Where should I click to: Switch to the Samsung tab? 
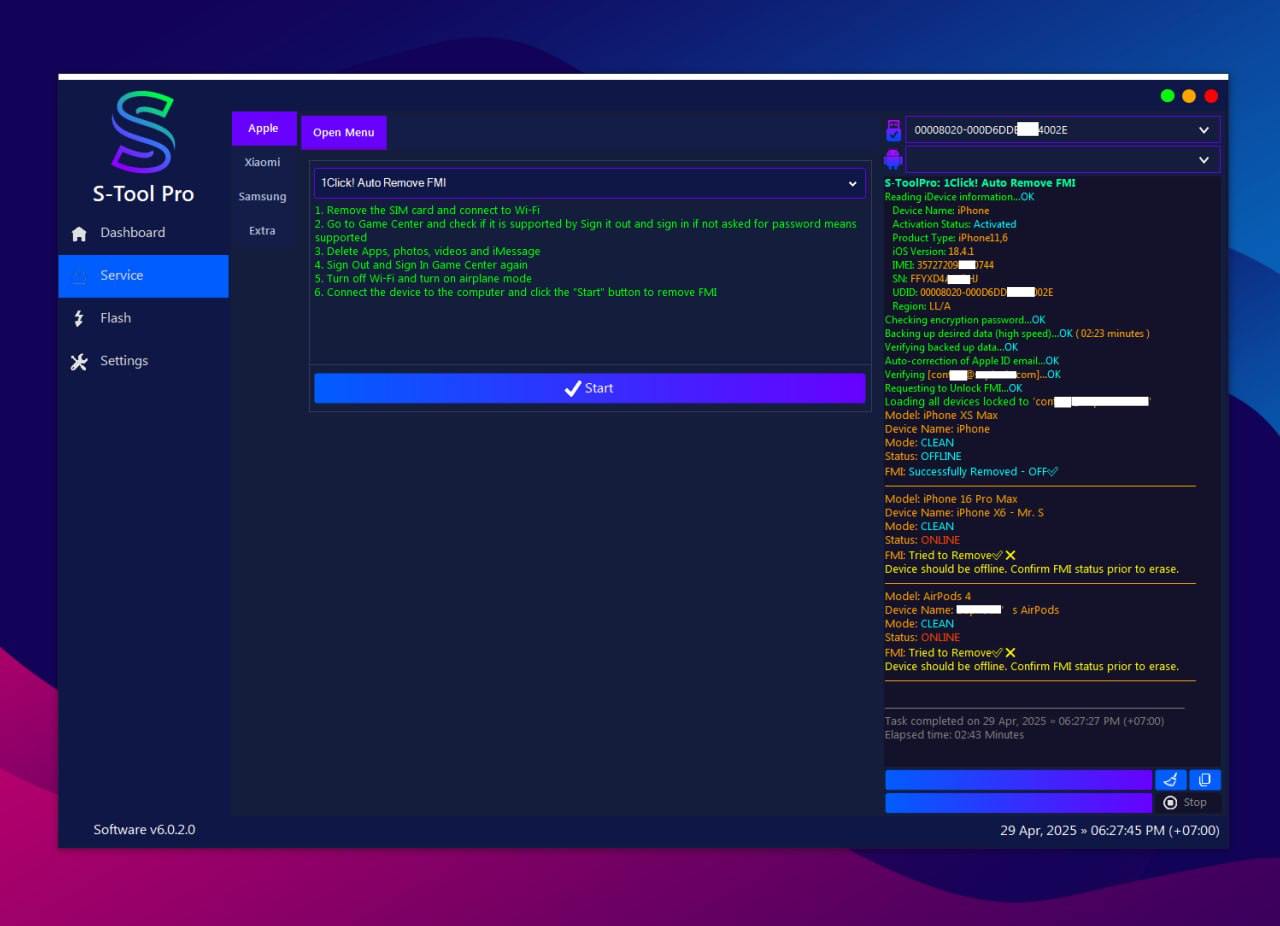(263, 197)
